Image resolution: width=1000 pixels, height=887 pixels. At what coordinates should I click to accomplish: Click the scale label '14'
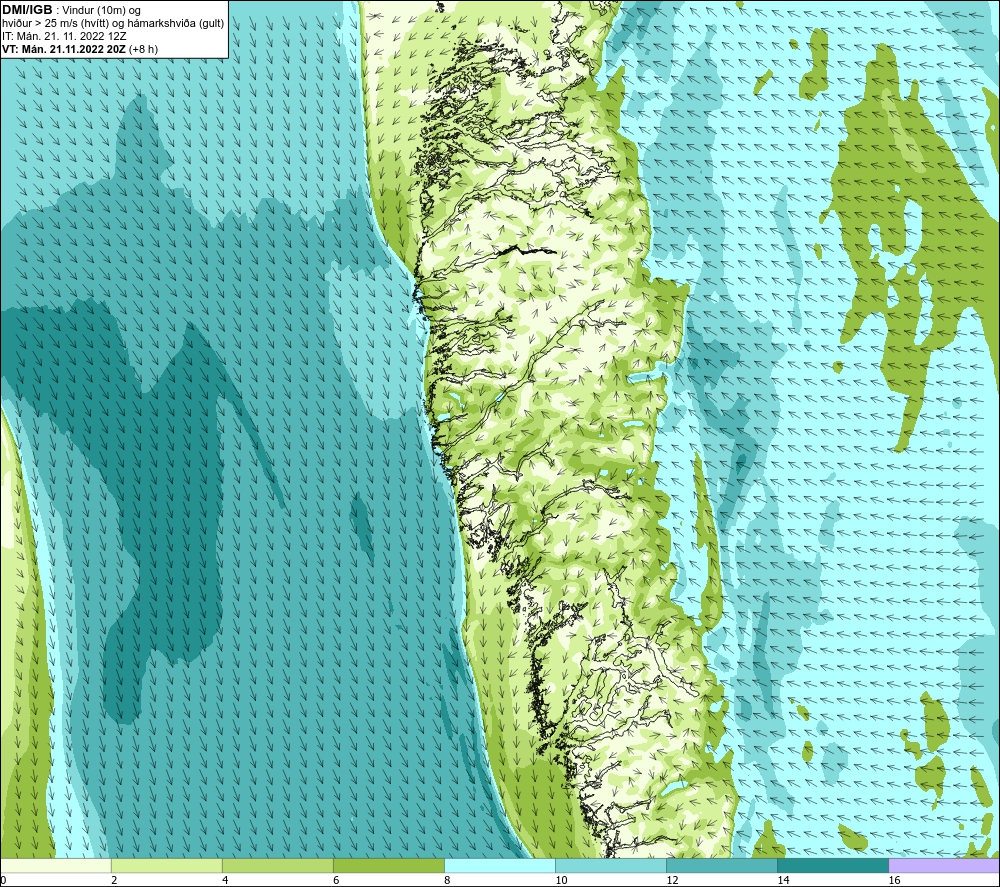click(x=783, y=880)
